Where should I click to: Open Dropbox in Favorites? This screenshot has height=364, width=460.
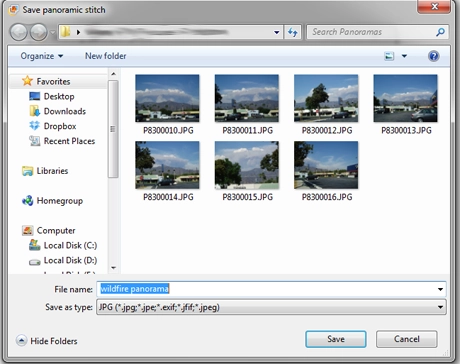60,126
